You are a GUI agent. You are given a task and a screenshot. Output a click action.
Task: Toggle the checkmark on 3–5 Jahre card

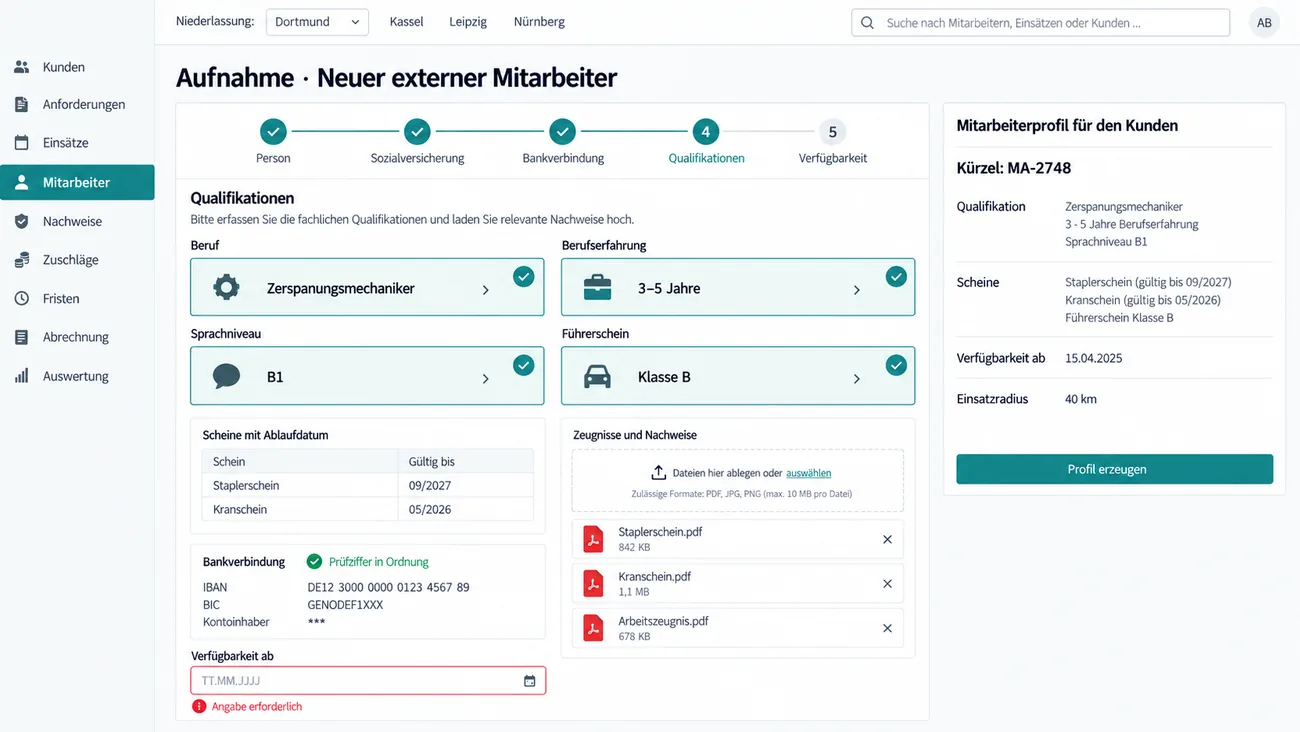click(896, 277)
